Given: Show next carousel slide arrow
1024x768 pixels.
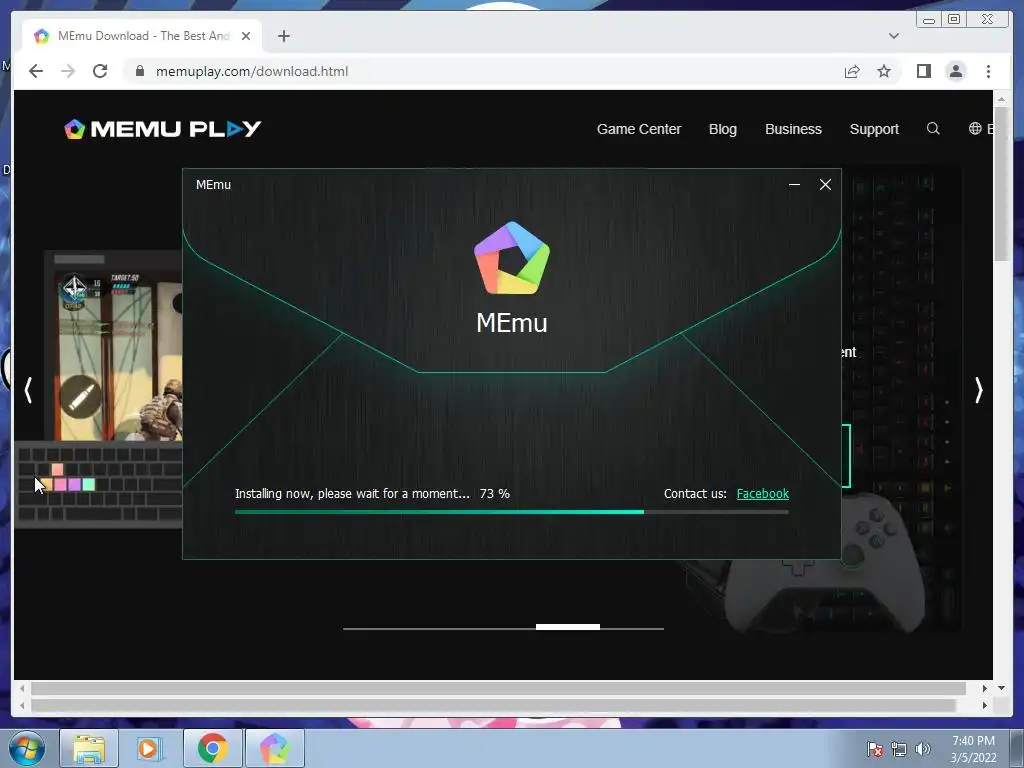Looking at the screenshot, I should click(x=978, y=391).
